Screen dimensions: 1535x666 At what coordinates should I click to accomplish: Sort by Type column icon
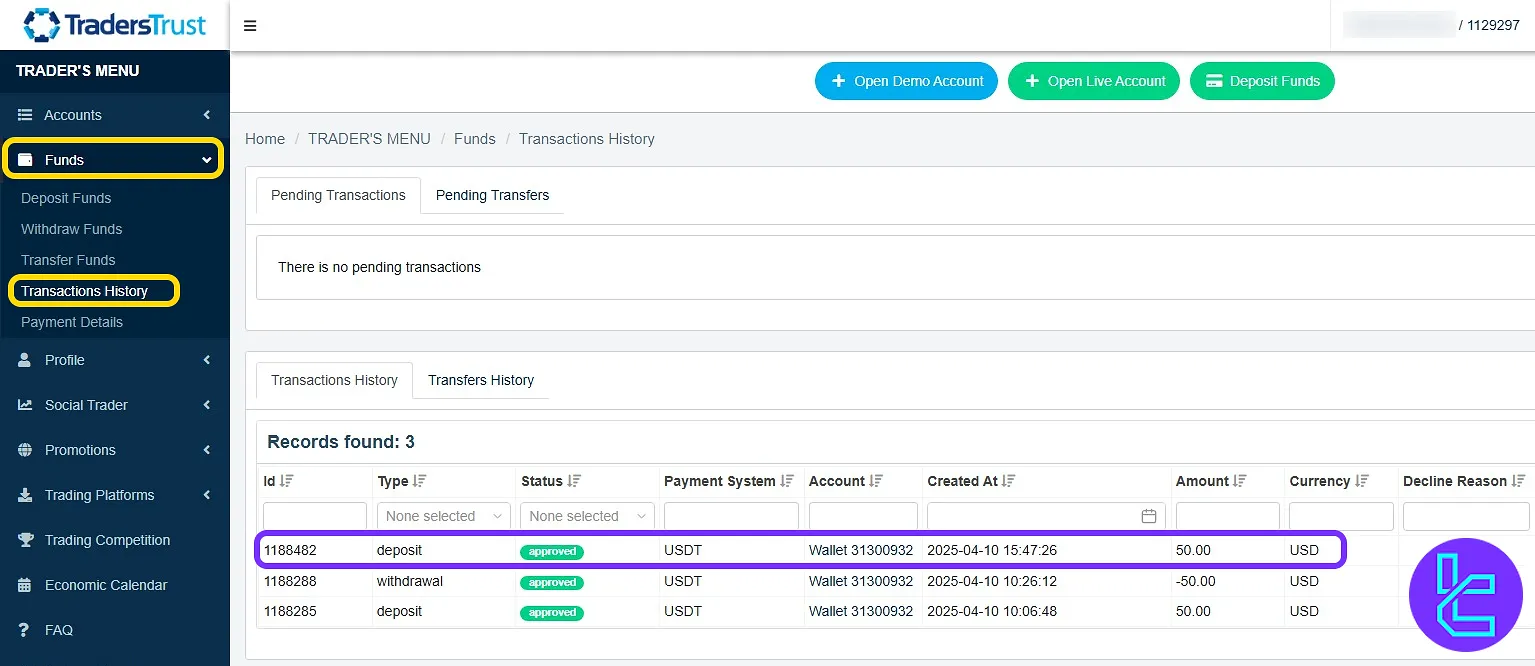click(420, 481)
